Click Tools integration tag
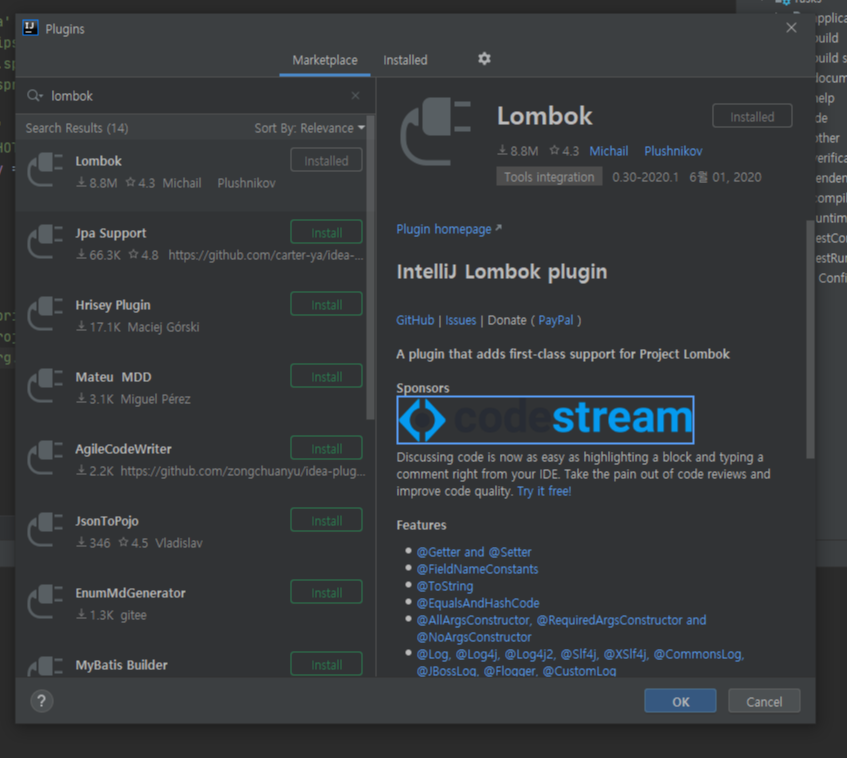The width and height of the screenshot is (847, 758). tap(549, 177)
